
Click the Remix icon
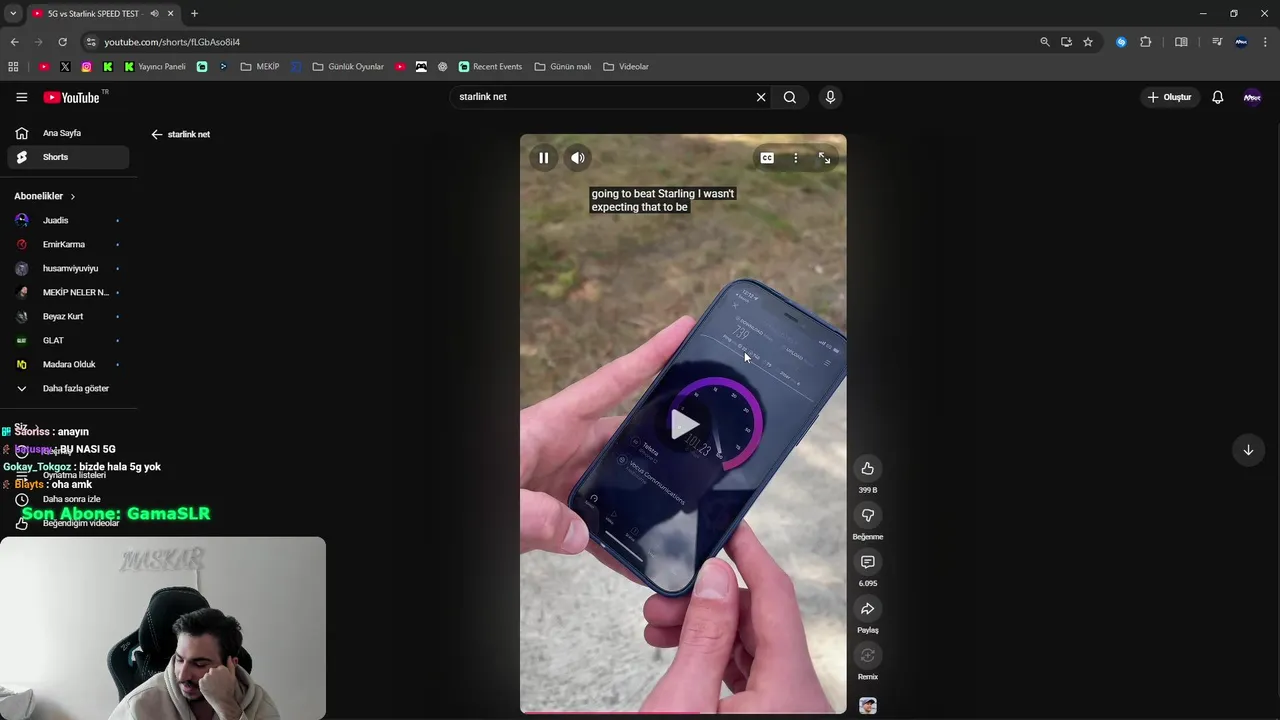[x=867, y=656]
